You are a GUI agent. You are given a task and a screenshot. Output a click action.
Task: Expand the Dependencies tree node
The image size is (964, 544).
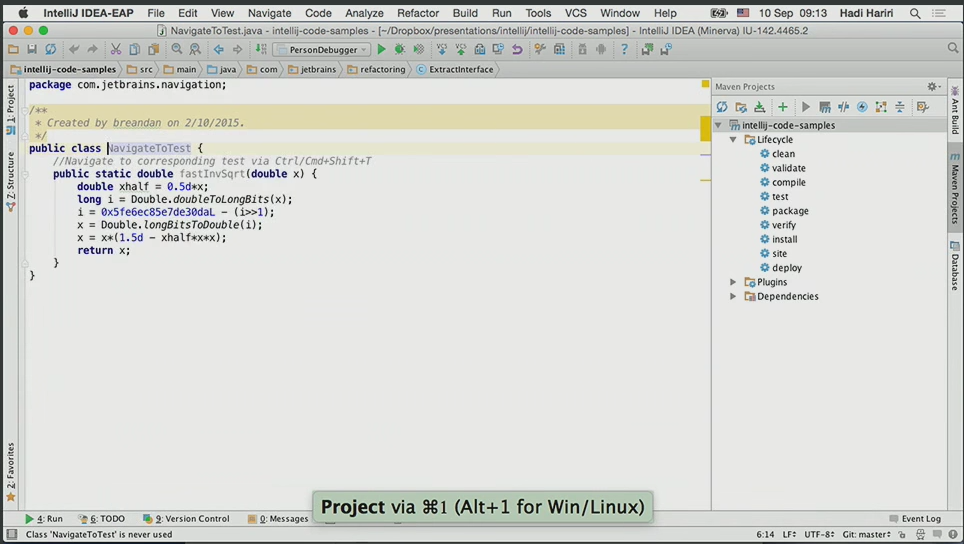(733, 296)
